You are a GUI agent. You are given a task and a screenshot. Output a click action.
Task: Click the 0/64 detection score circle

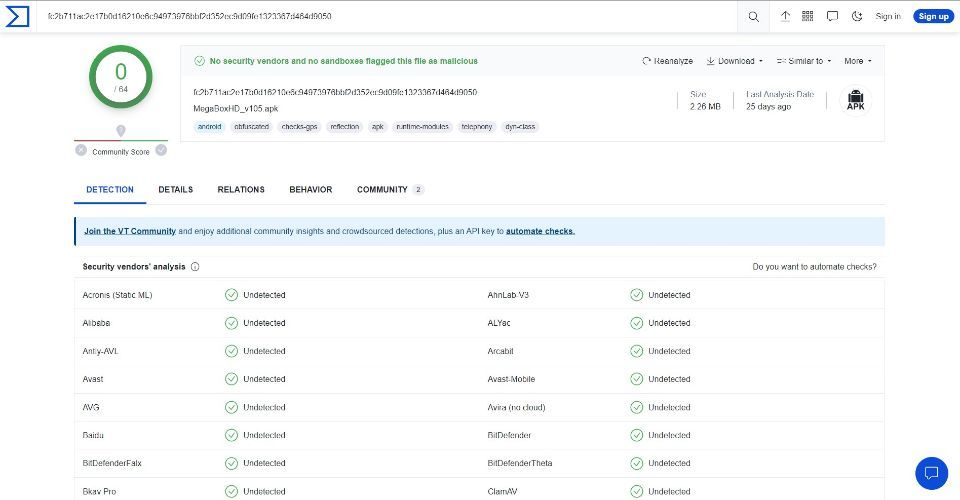click(x=121, y=77)
